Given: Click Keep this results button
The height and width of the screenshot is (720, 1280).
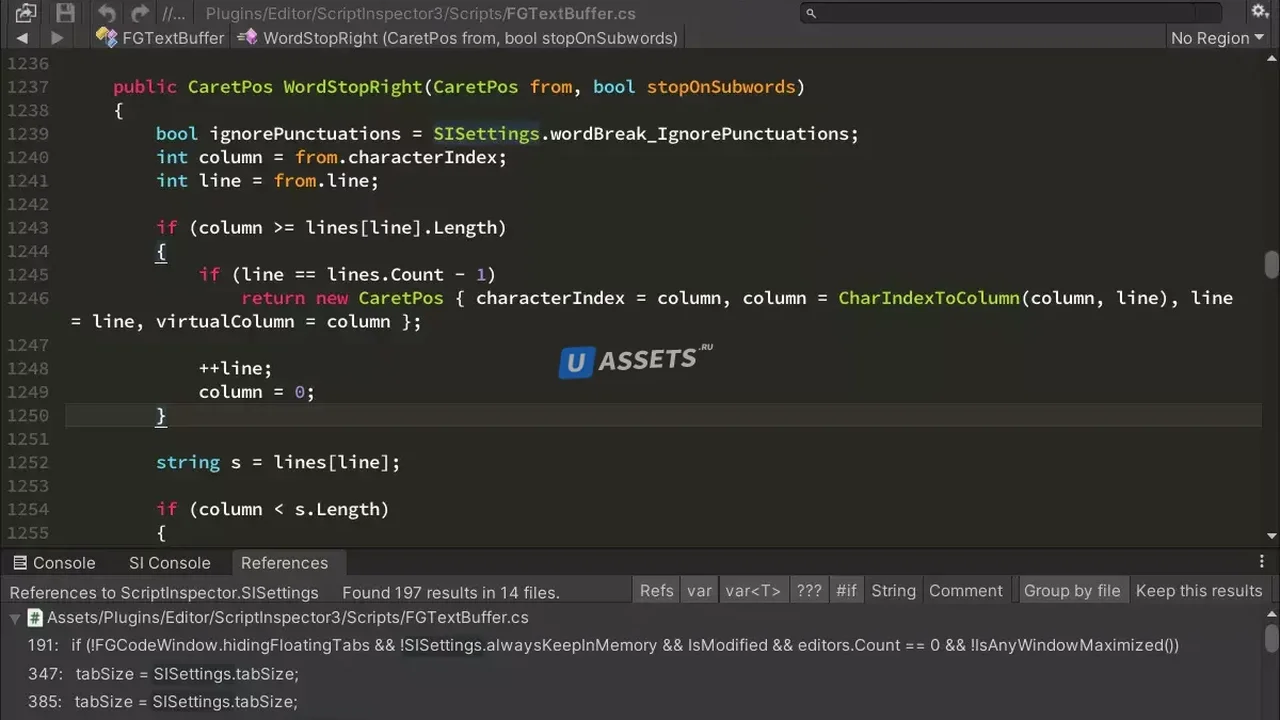Looking at the screenshot, I should click(x=1199, y=591).
